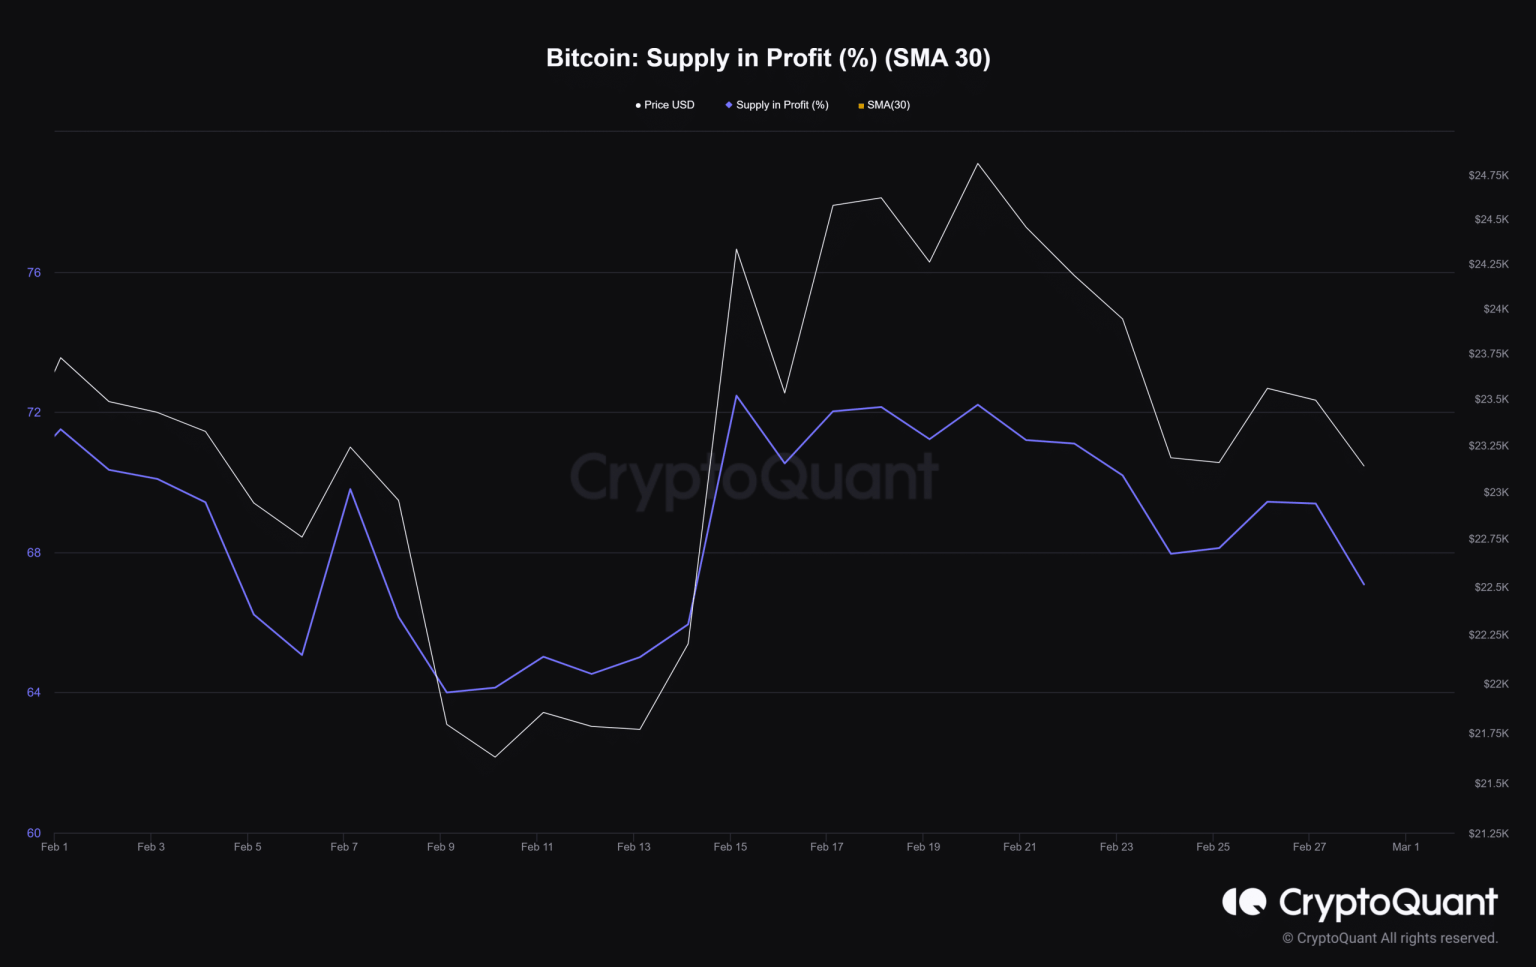Select the Feb 15 date on x-axis
1536x967 pixels.
coord(730,847)
